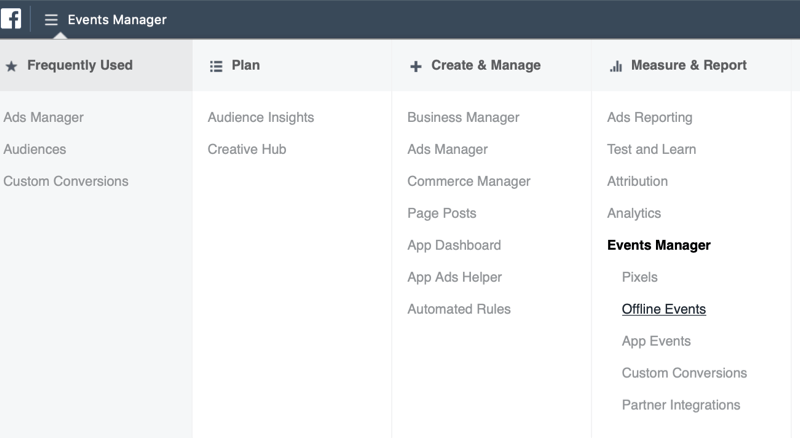The width and height of the screenshot is (800, 438).
Task: Open Page Posts
Action: pos(441,213)
